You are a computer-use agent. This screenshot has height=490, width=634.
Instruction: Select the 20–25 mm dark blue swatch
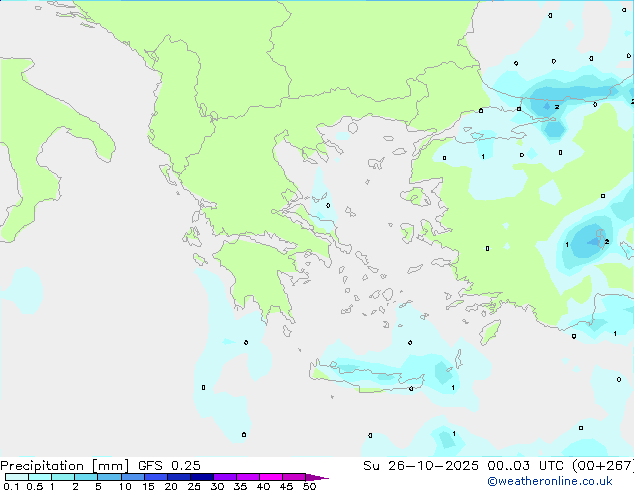click(179, 477)
